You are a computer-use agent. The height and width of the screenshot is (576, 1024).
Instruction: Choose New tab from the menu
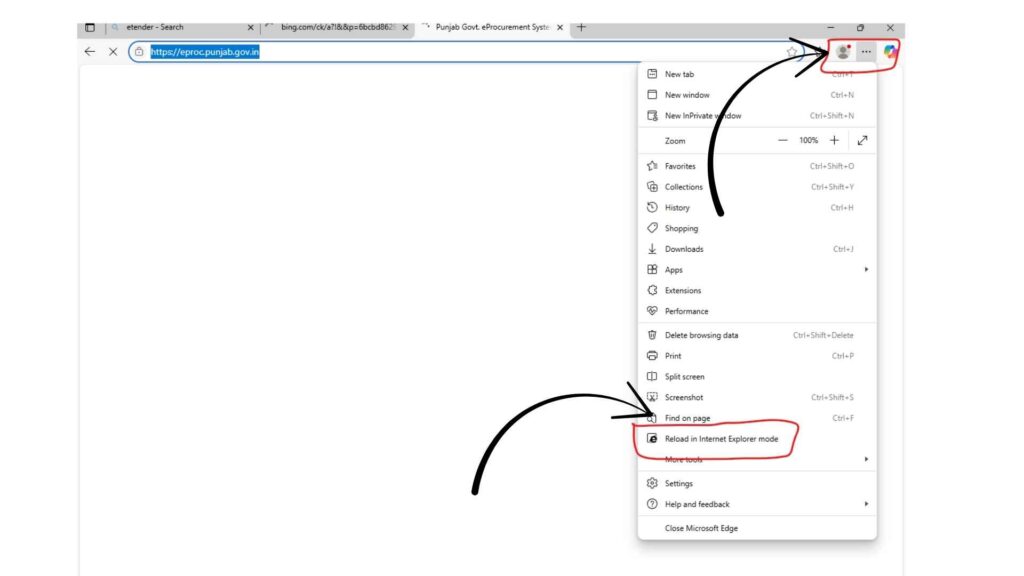point(757,74)
